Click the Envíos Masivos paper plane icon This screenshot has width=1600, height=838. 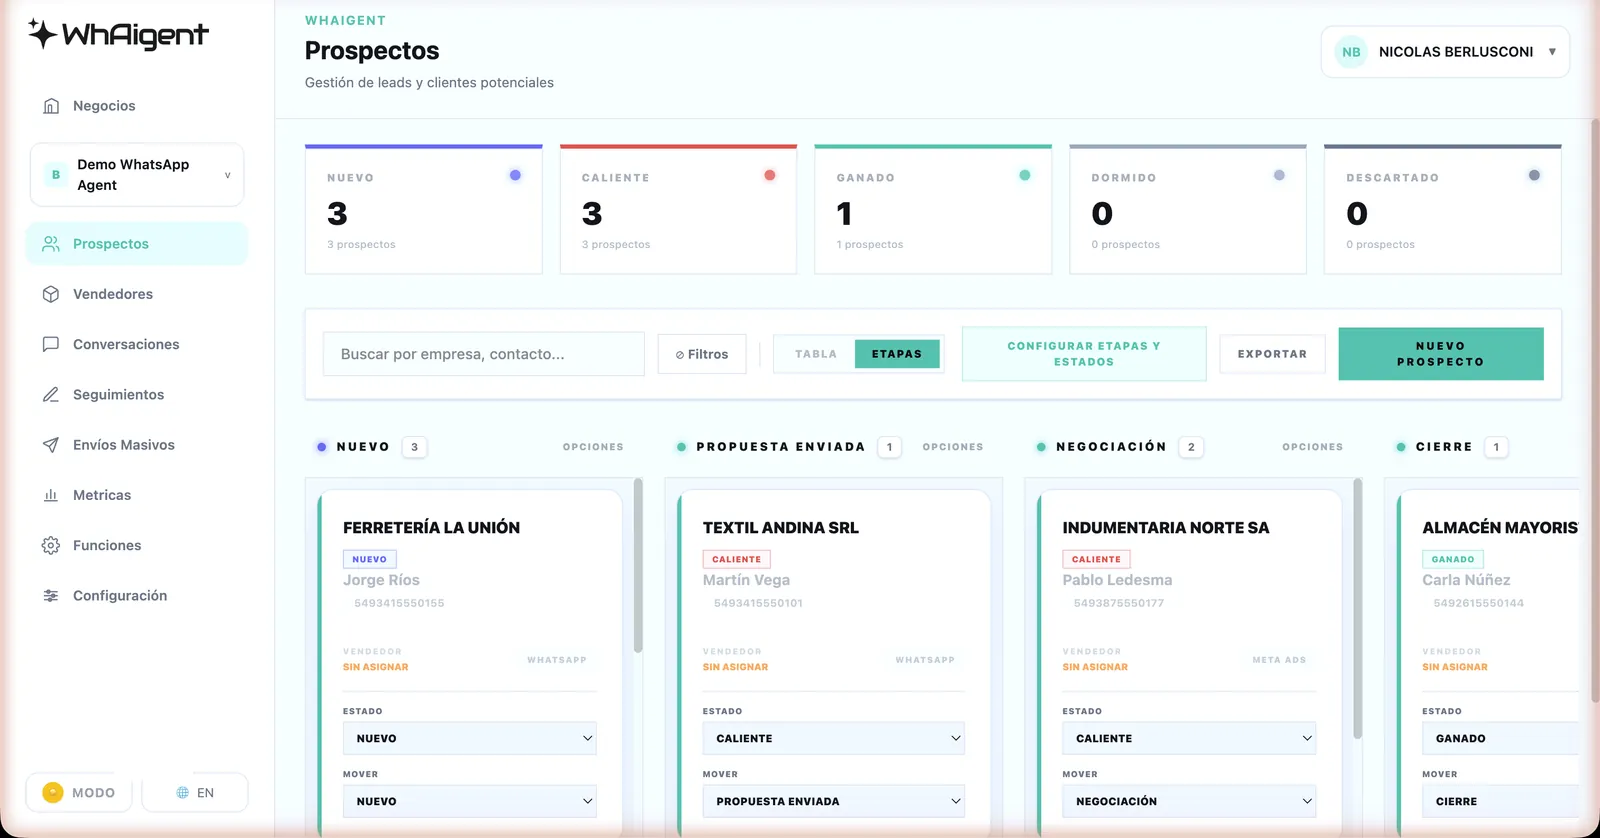click(51, 445)
